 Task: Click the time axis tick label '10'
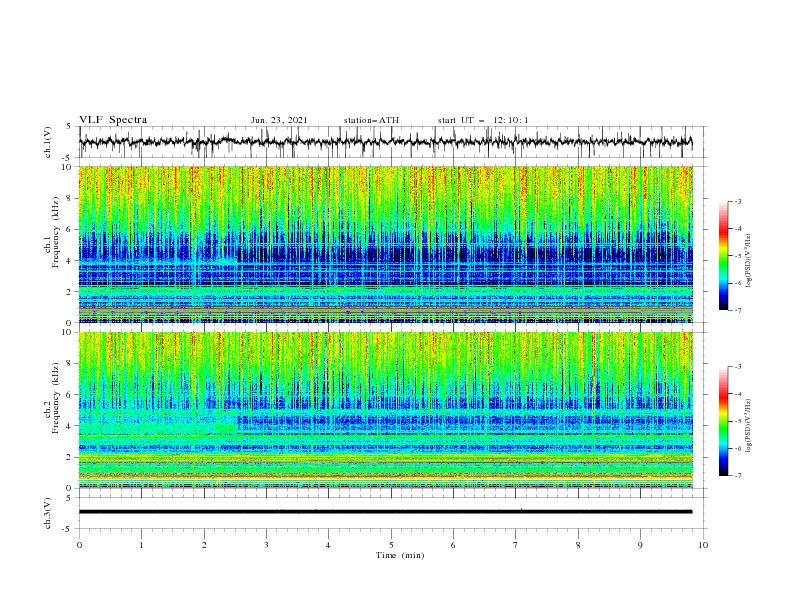coord(703,545)
